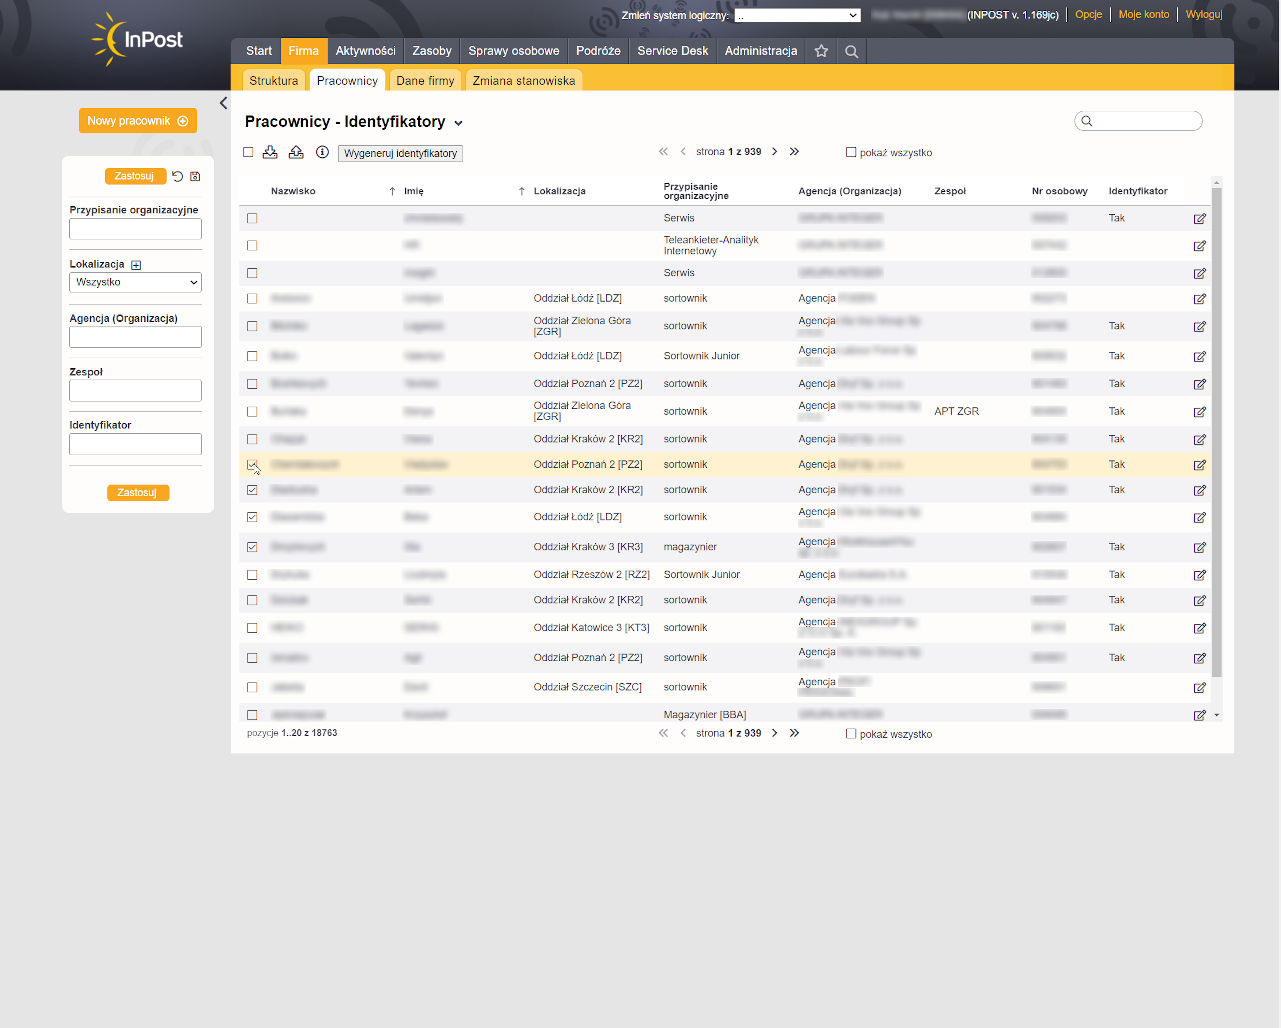Screen dimensions: 1281x1028
Task: Select the Oddział Katowice 3 row checkbox
Action: tap(252, 628)
